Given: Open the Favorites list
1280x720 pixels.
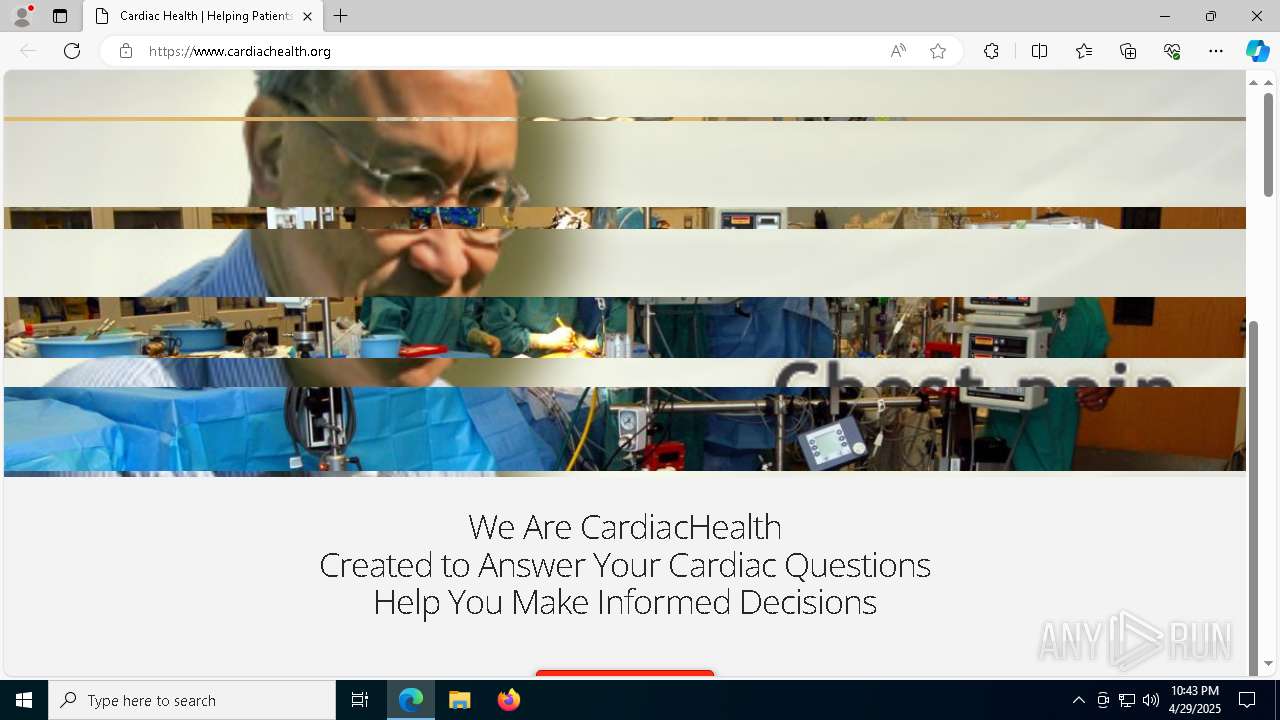Looking at the screenshot, I should point(1084,51).
